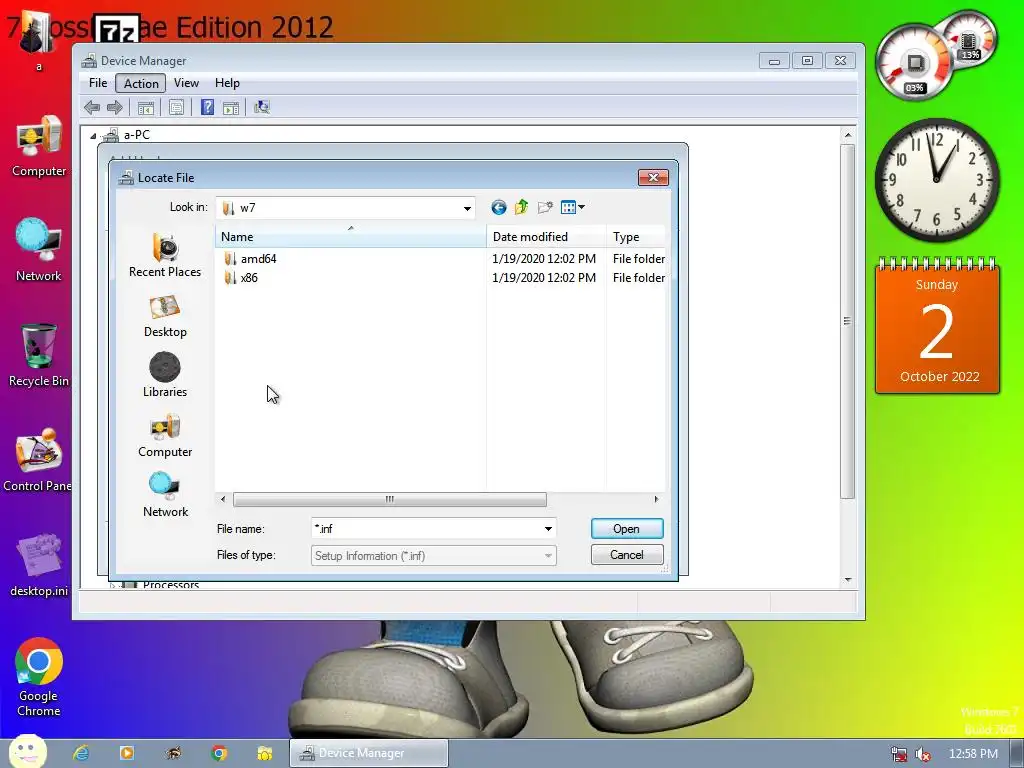Image resolution: width=1024 pixels, height=768 pixels.
Task: Launch Internet Explorer from the taskbar
Action: [81, 753]
